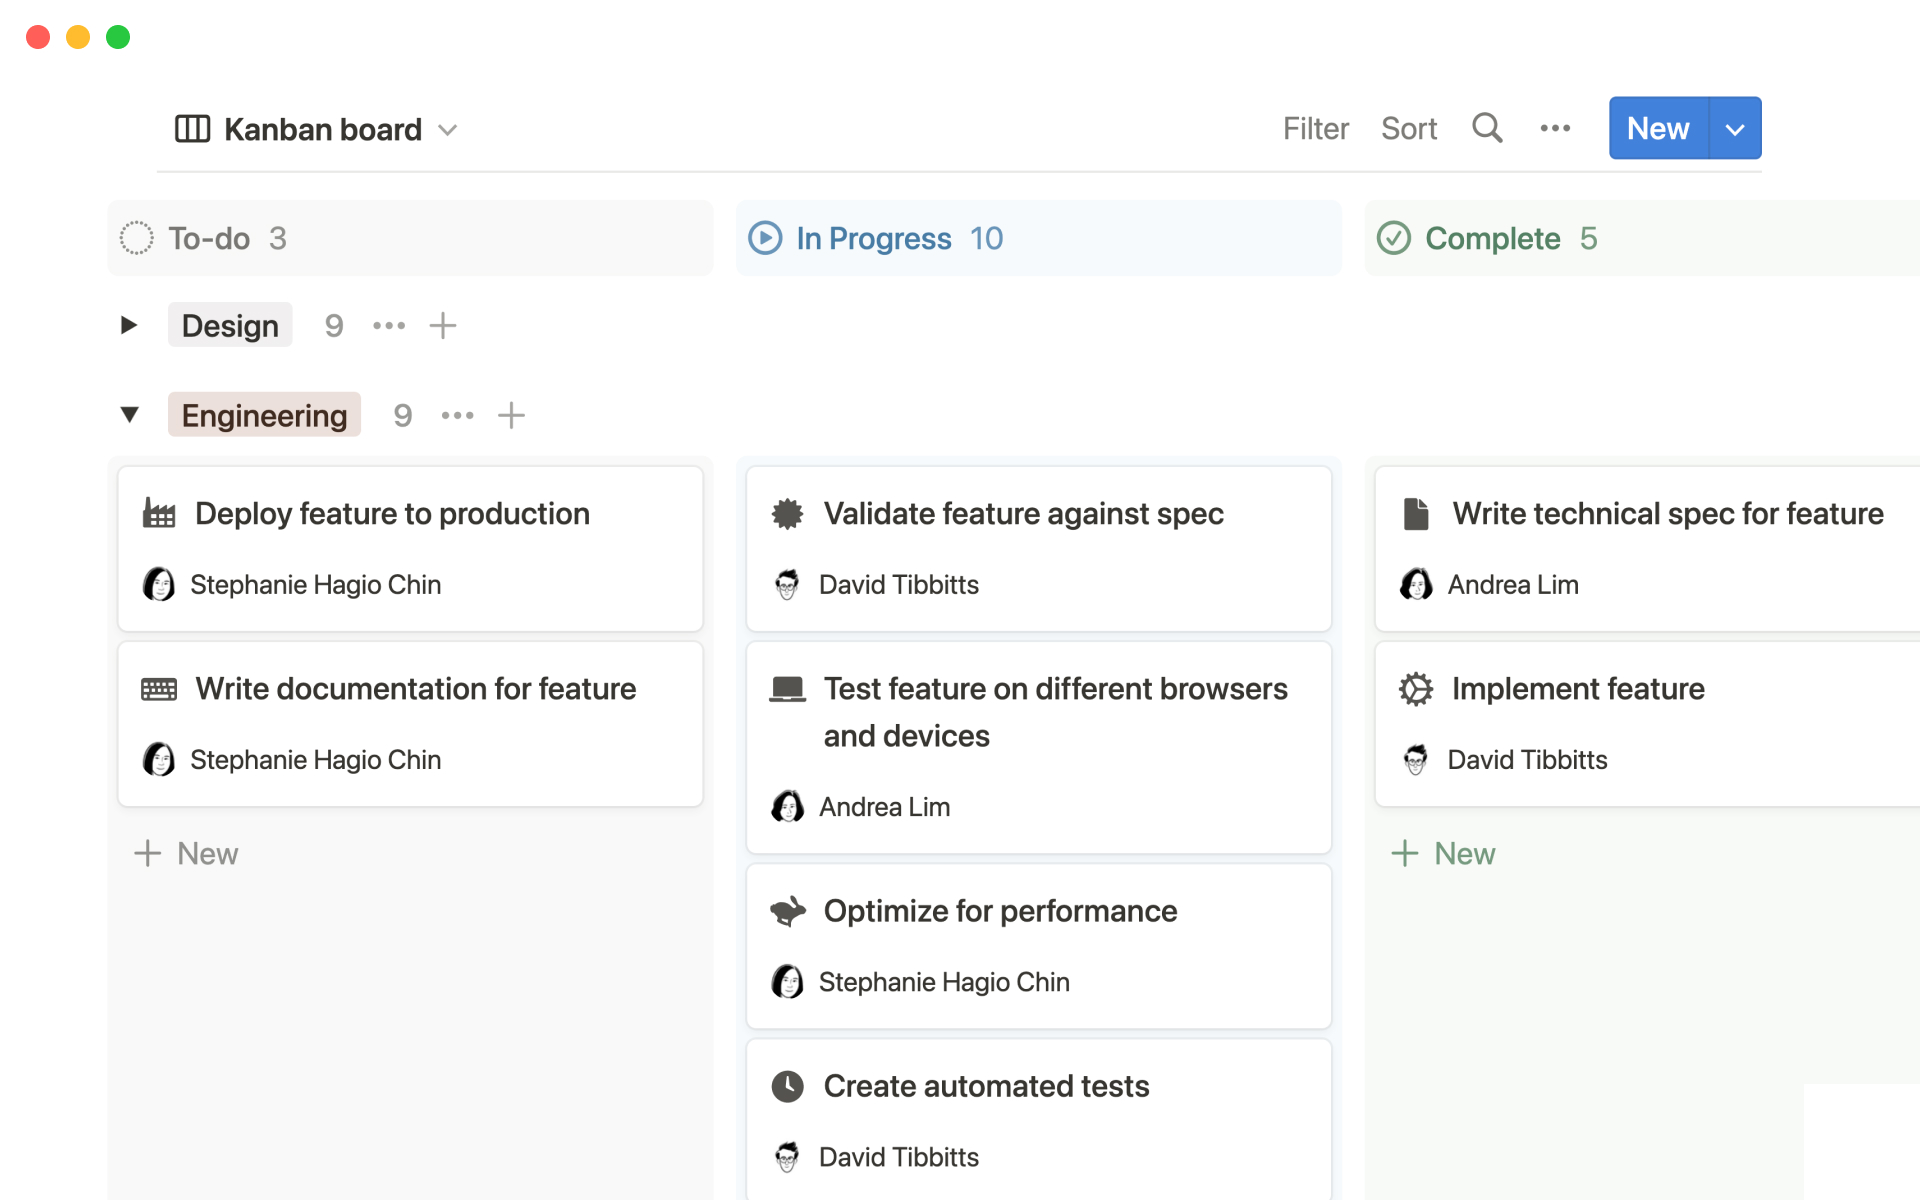Click the Kanban board view icon

(x=192, y=129)
